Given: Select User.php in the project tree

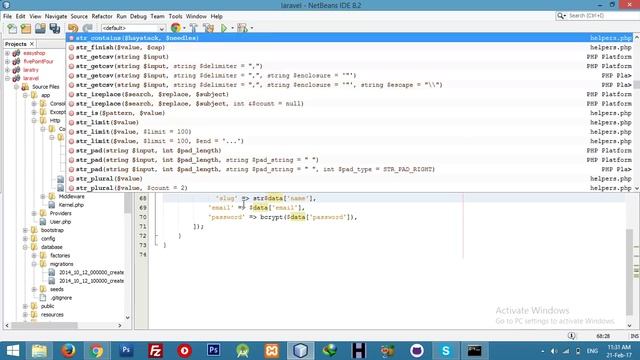Looking at the screenshot, I should [x=60, y=222].
